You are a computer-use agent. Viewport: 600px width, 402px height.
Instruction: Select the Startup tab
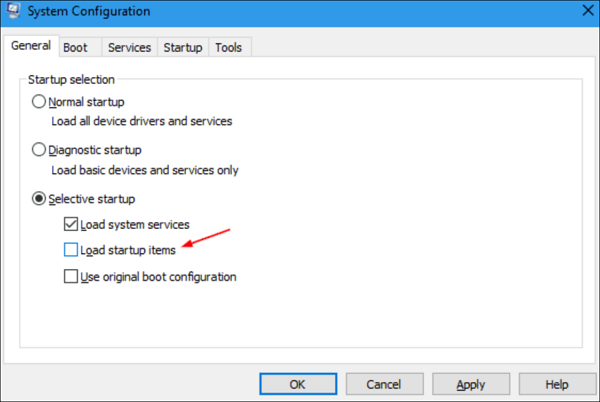click(x=182, y=47)
